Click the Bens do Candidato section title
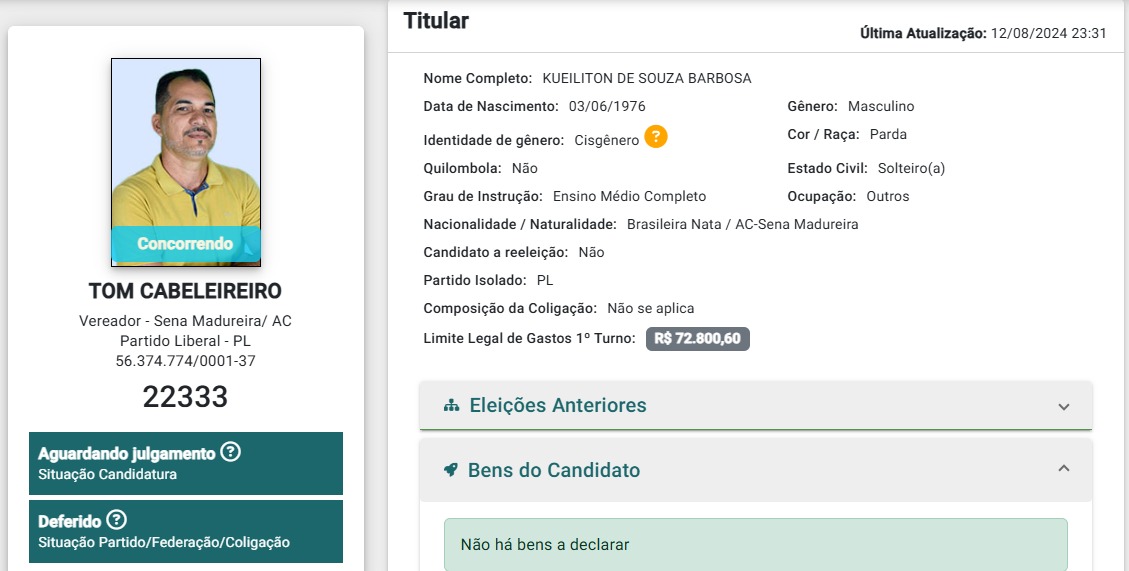The height and width of the screenshot is (571, 1129). (554, 470)
